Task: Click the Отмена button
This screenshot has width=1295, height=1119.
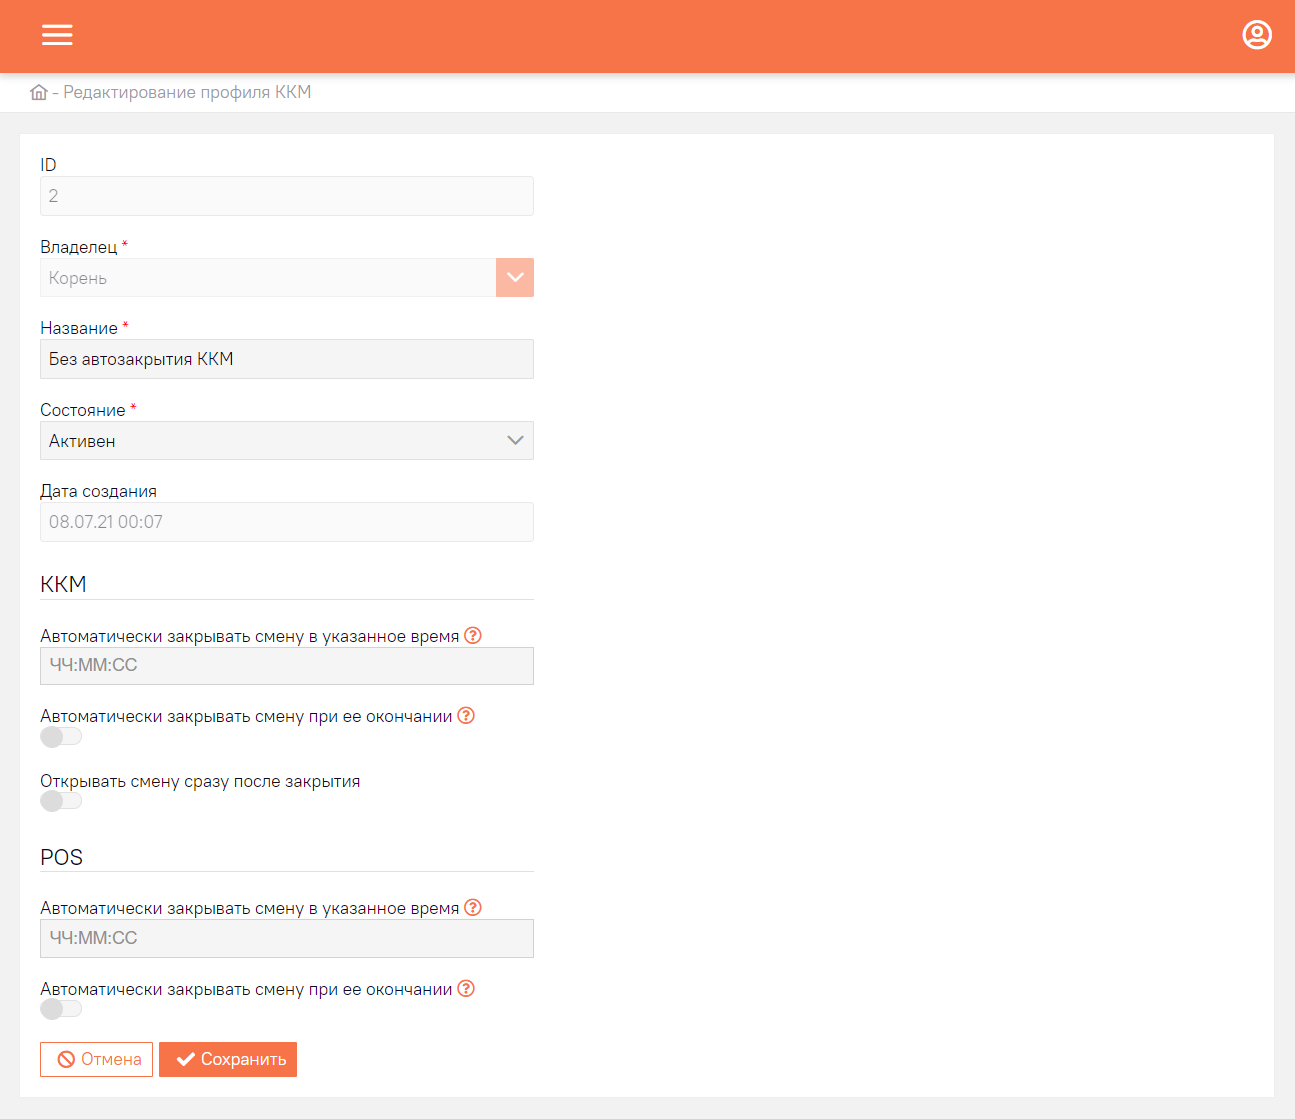Action: pyautogui.click(x=97, y=1059)
